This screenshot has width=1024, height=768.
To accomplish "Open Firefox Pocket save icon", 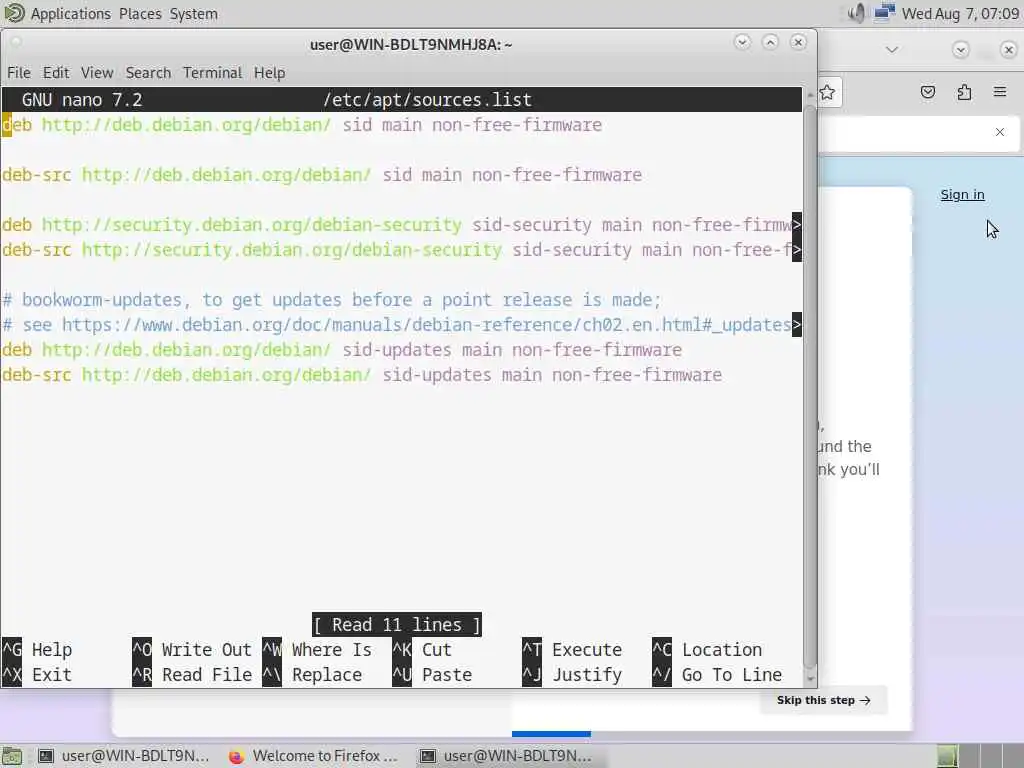I will [927, 92].
